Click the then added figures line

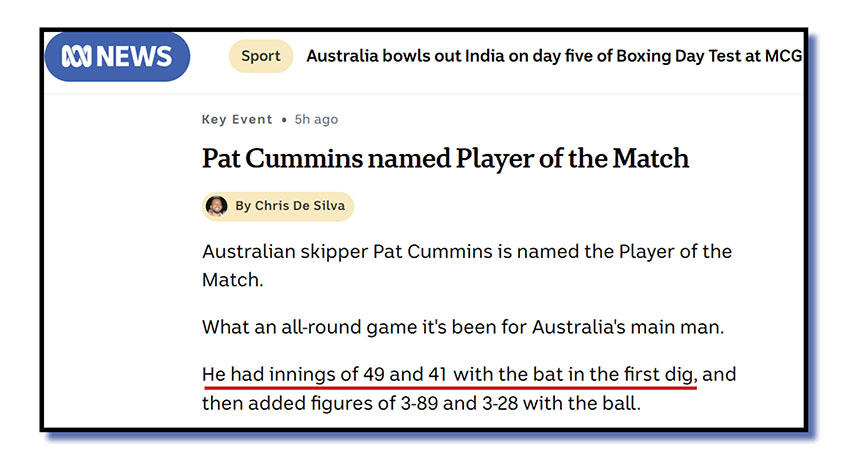coord(434,404)
